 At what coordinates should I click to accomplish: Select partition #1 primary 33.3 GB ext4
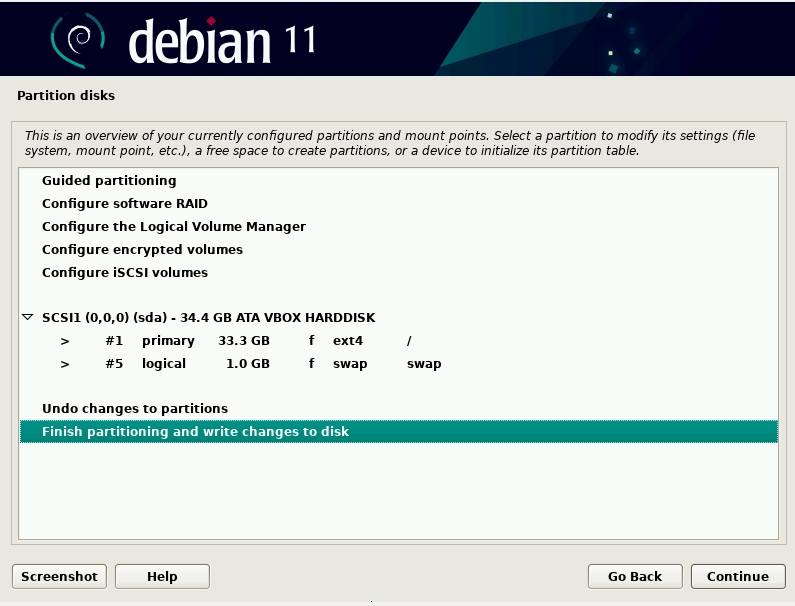[x=399, y=340]
